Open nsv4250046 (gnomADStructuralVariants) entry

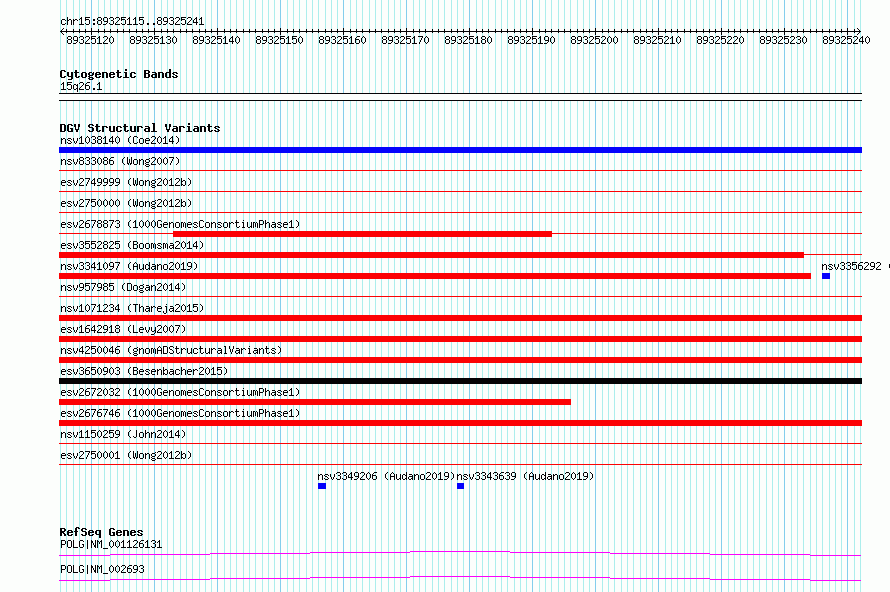click(x=171, y=350)
